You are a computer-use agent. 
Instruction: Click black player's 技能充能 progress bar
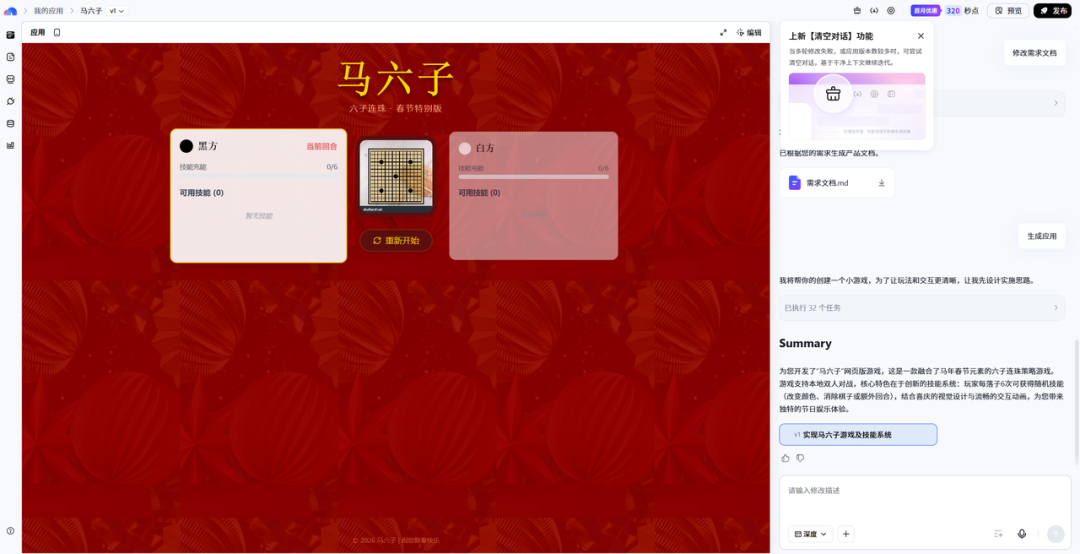pos(258,177)
